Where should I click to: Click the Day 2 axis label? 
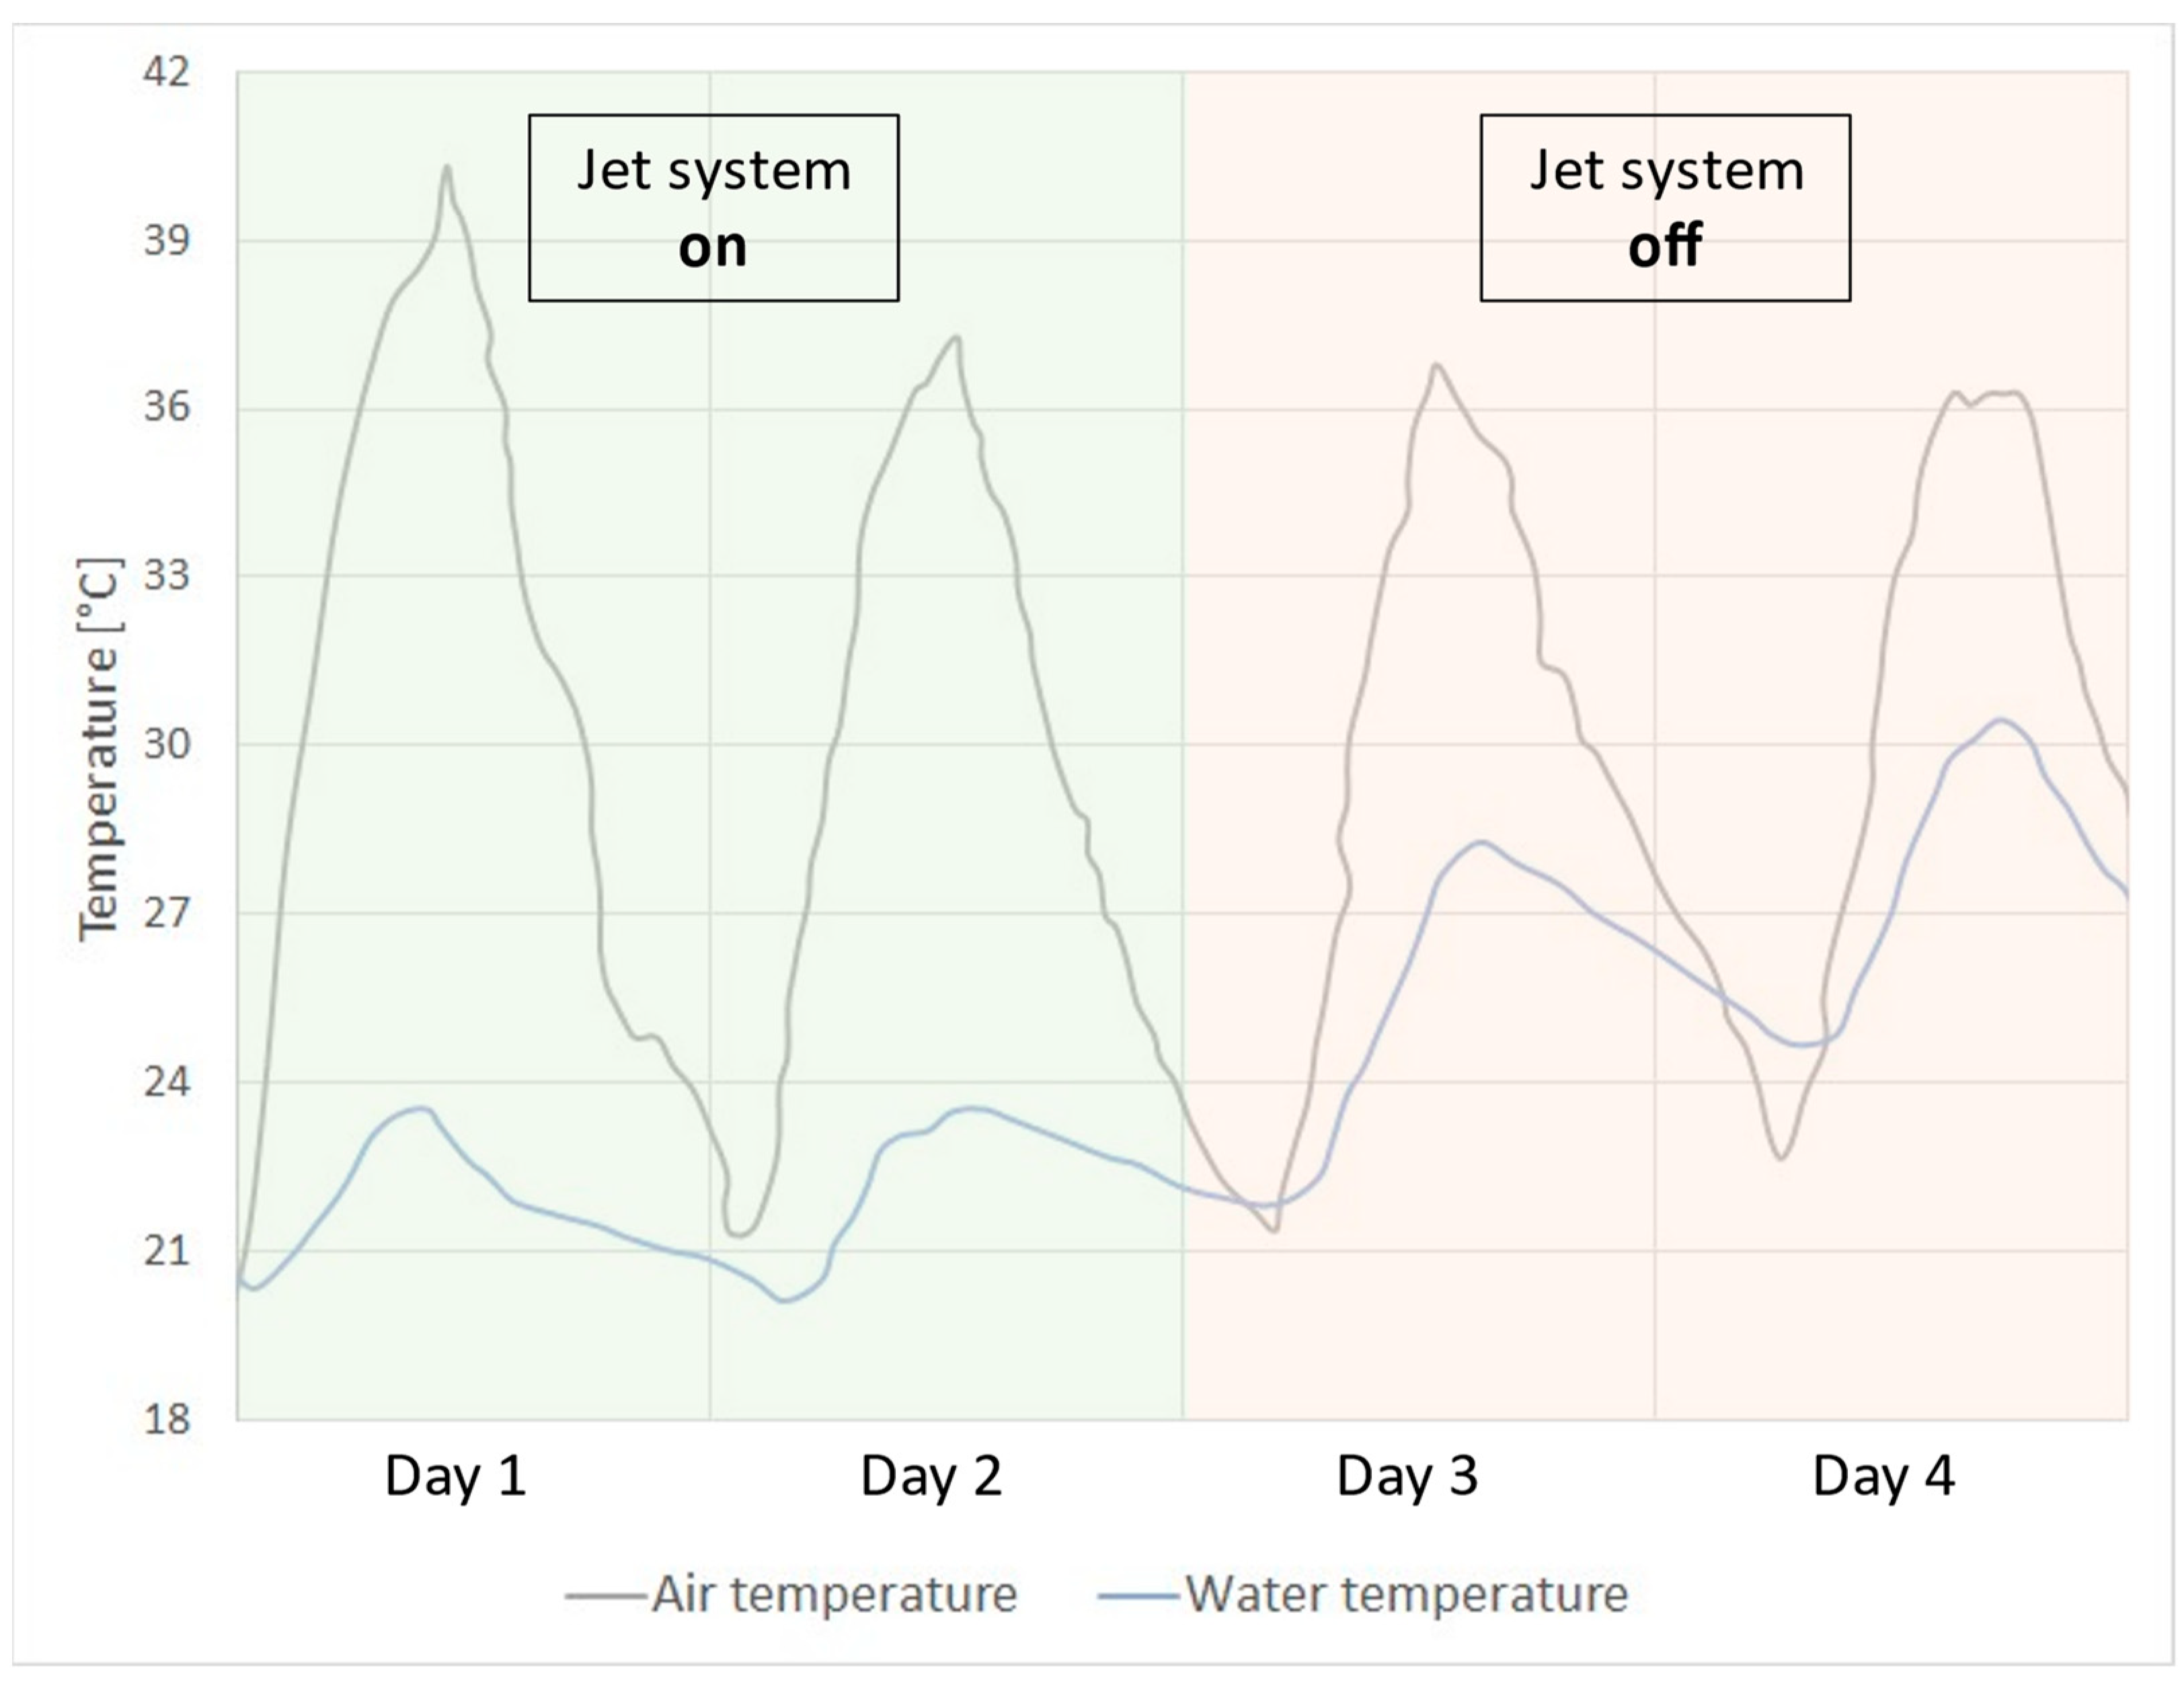click(x=931, y=1476)
